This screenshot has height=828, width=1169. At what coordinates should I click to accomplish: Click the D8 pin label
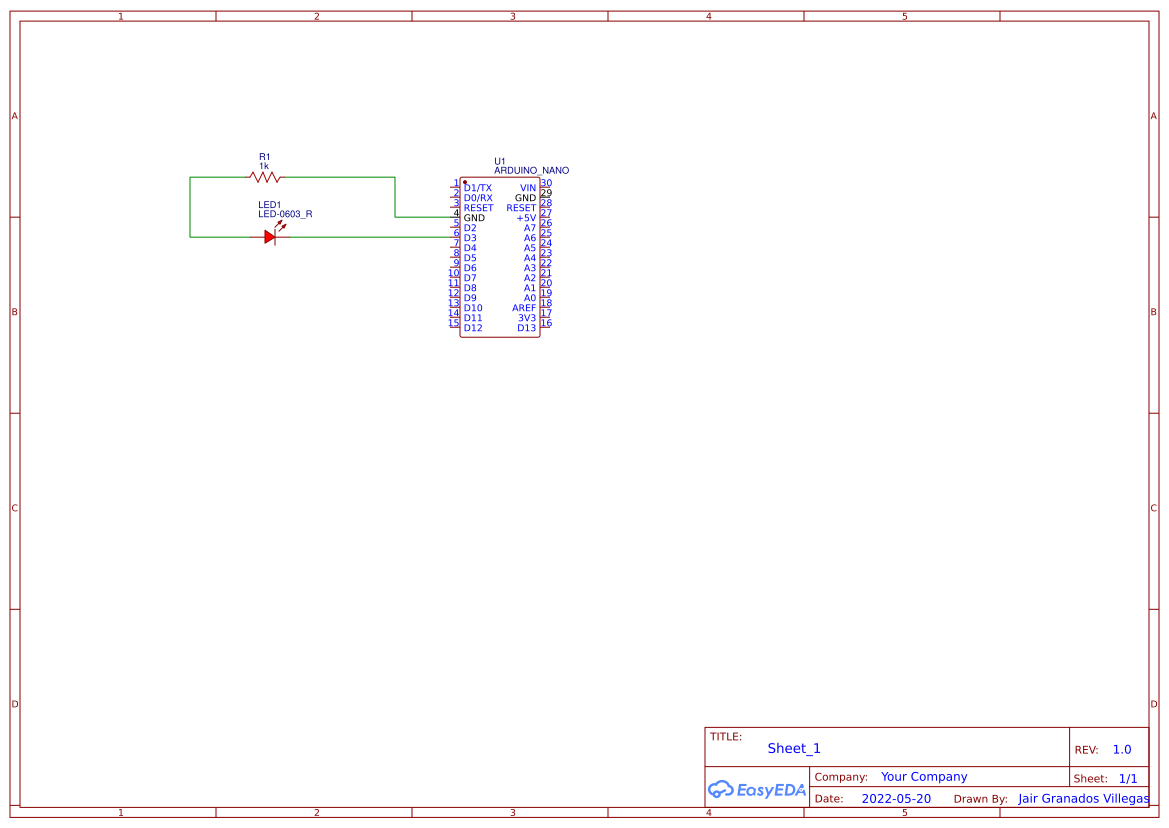[470, 288]
